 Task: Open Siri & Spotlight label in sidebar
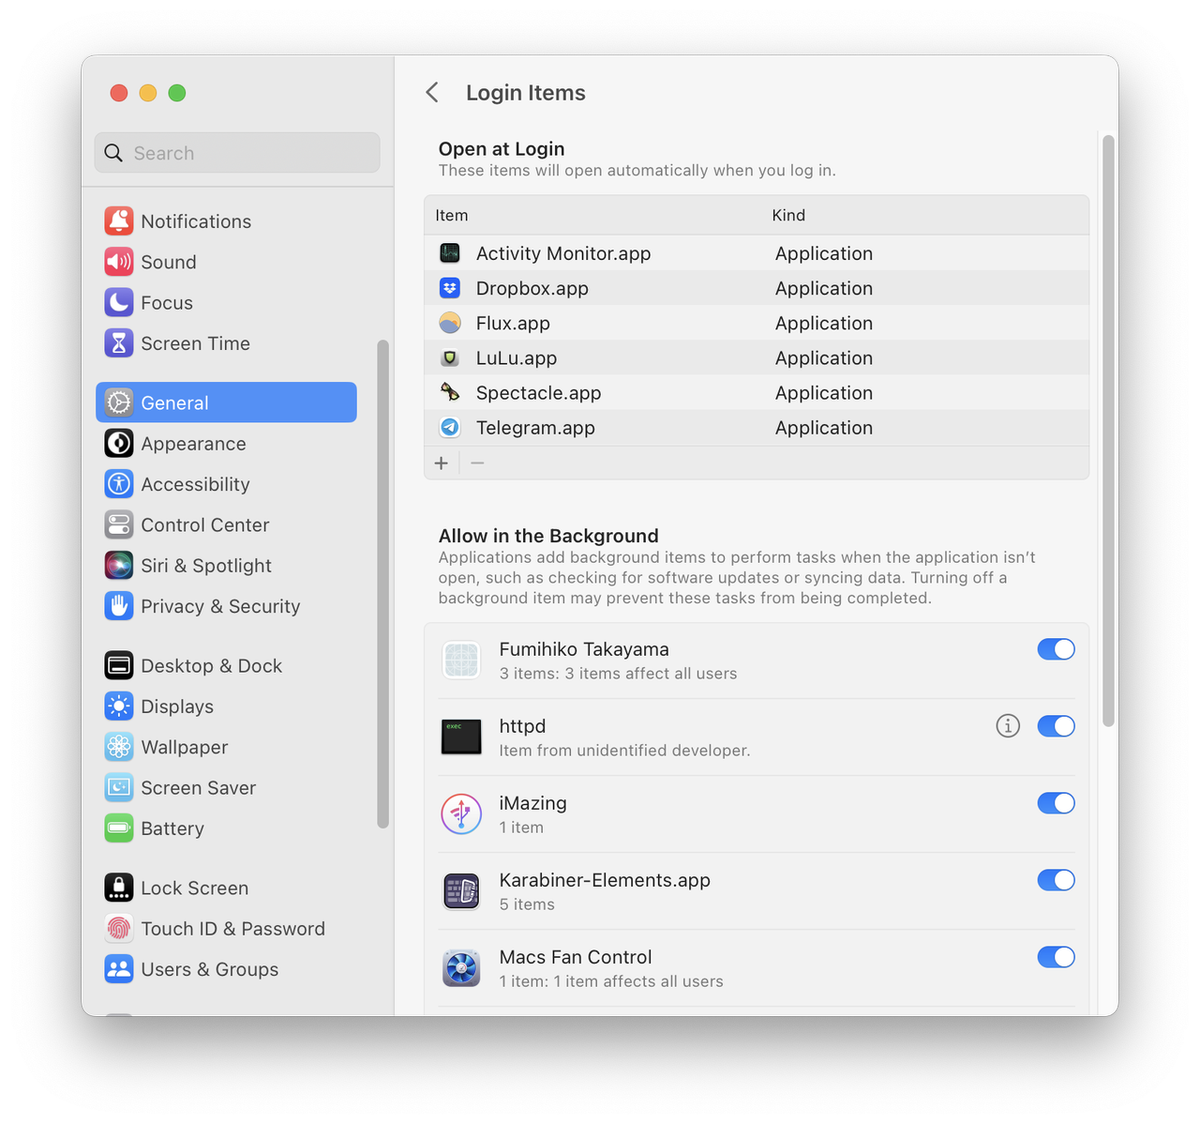coord(206,565)
